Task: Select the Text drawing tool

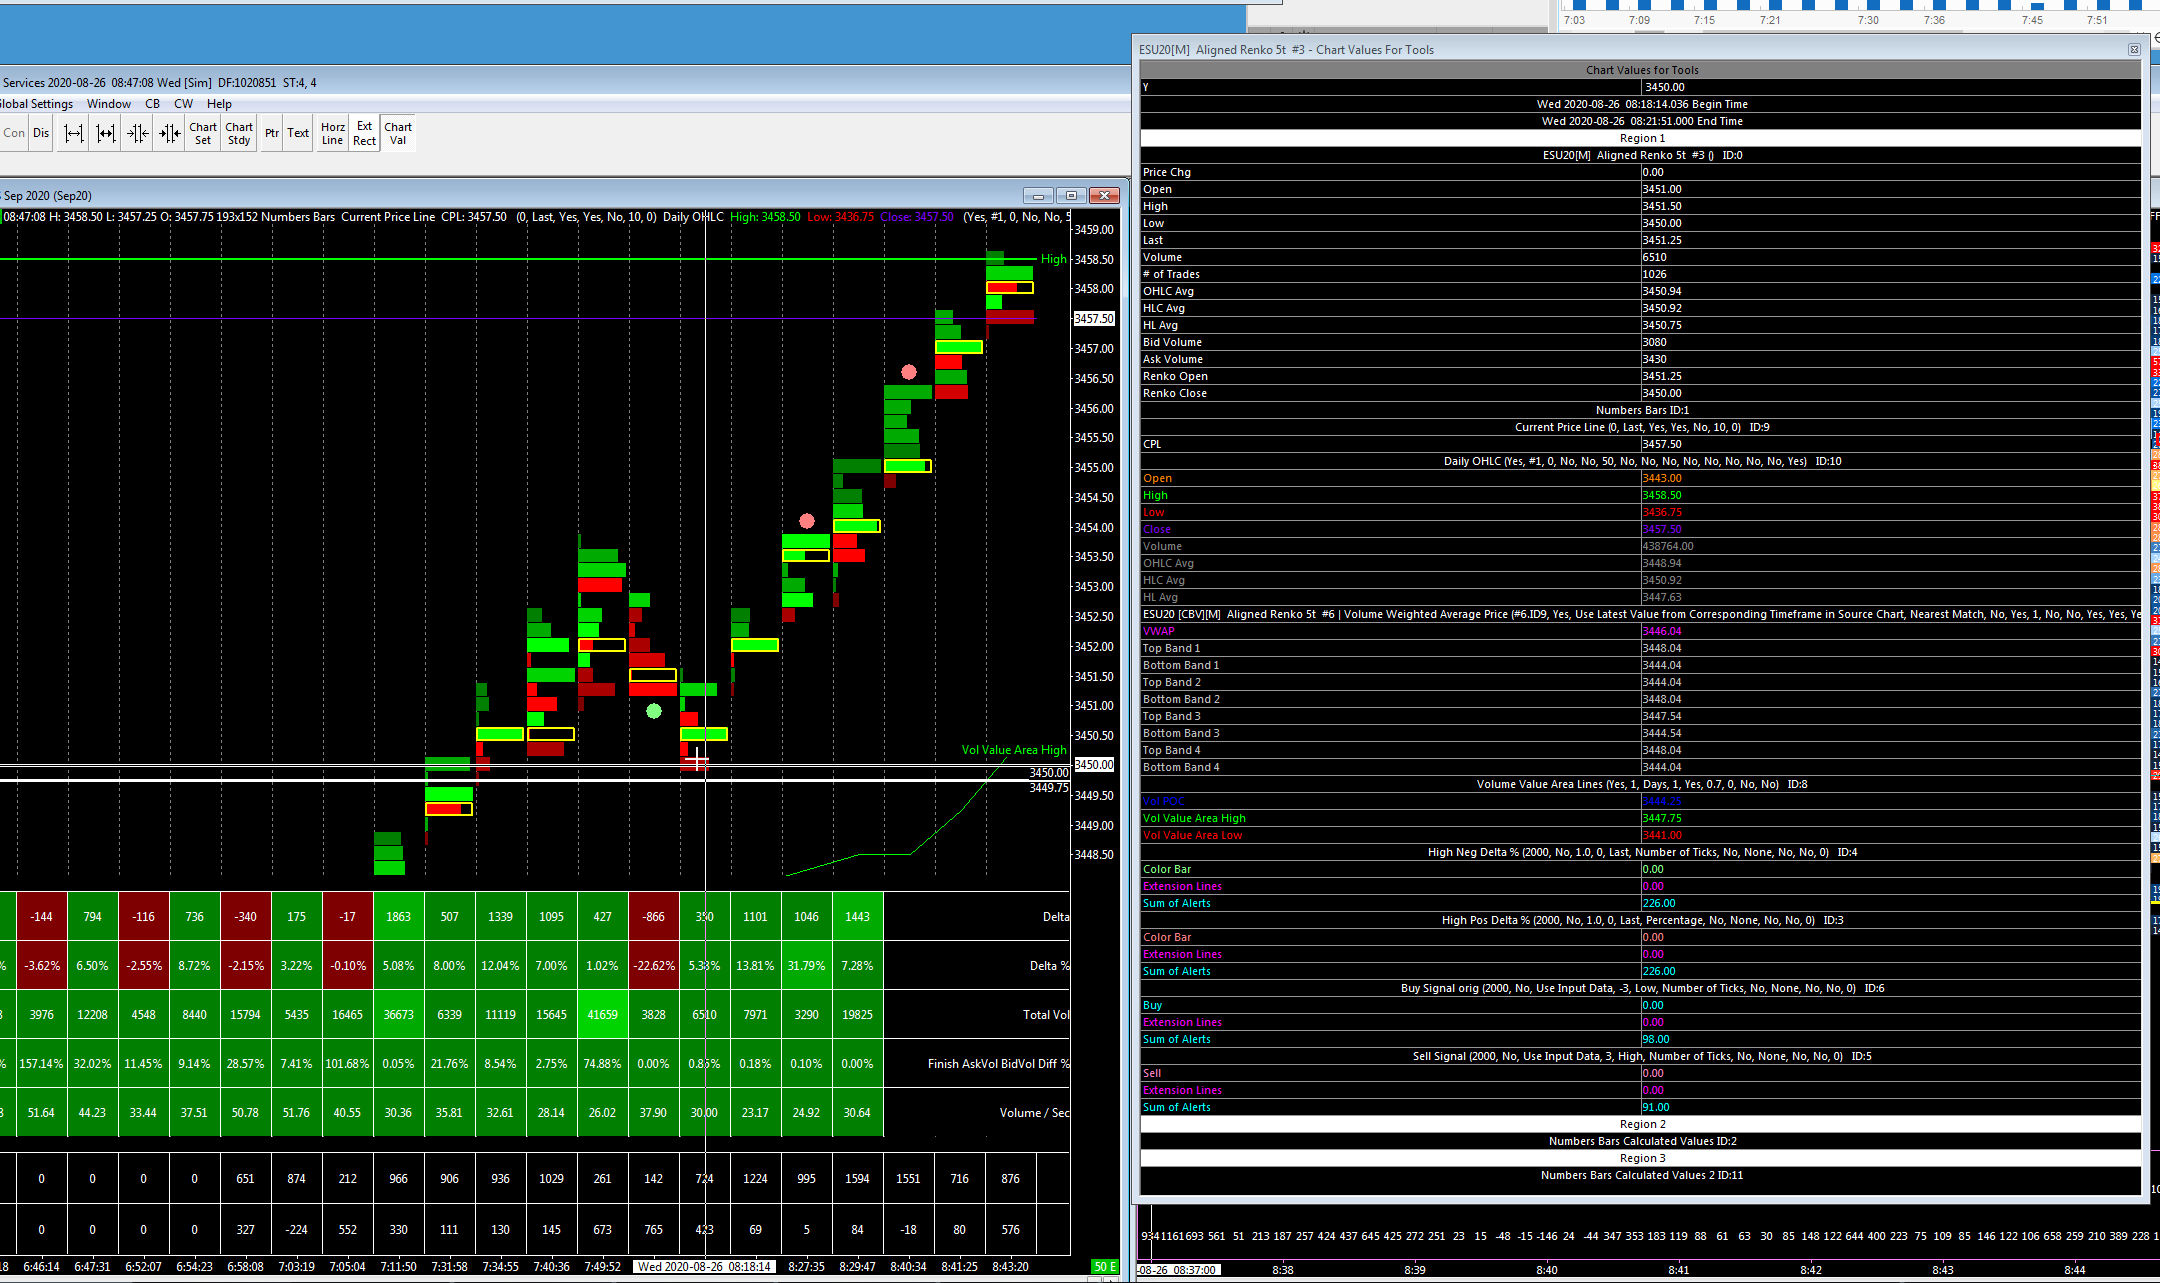Action: tap(298, 133)
